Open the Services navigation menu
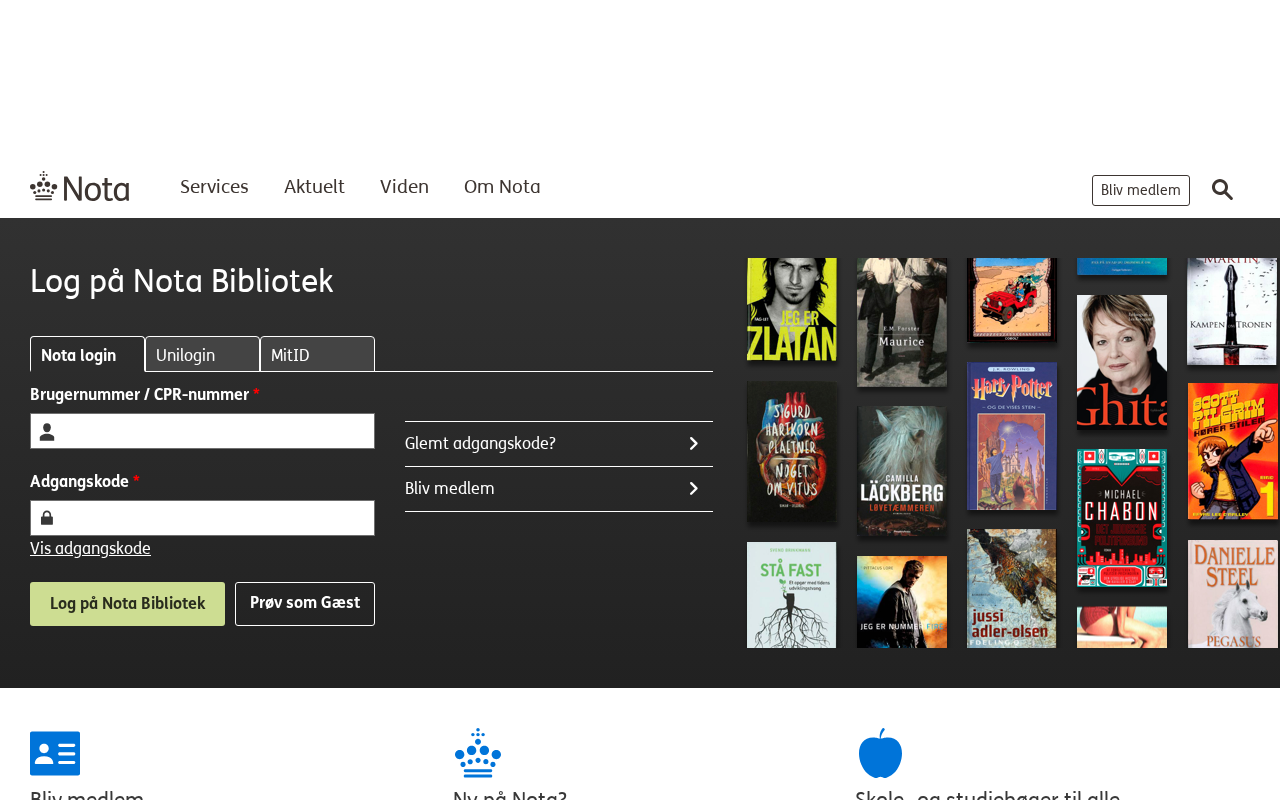Viewport: 1280px width, 800px height. [214, 187]
